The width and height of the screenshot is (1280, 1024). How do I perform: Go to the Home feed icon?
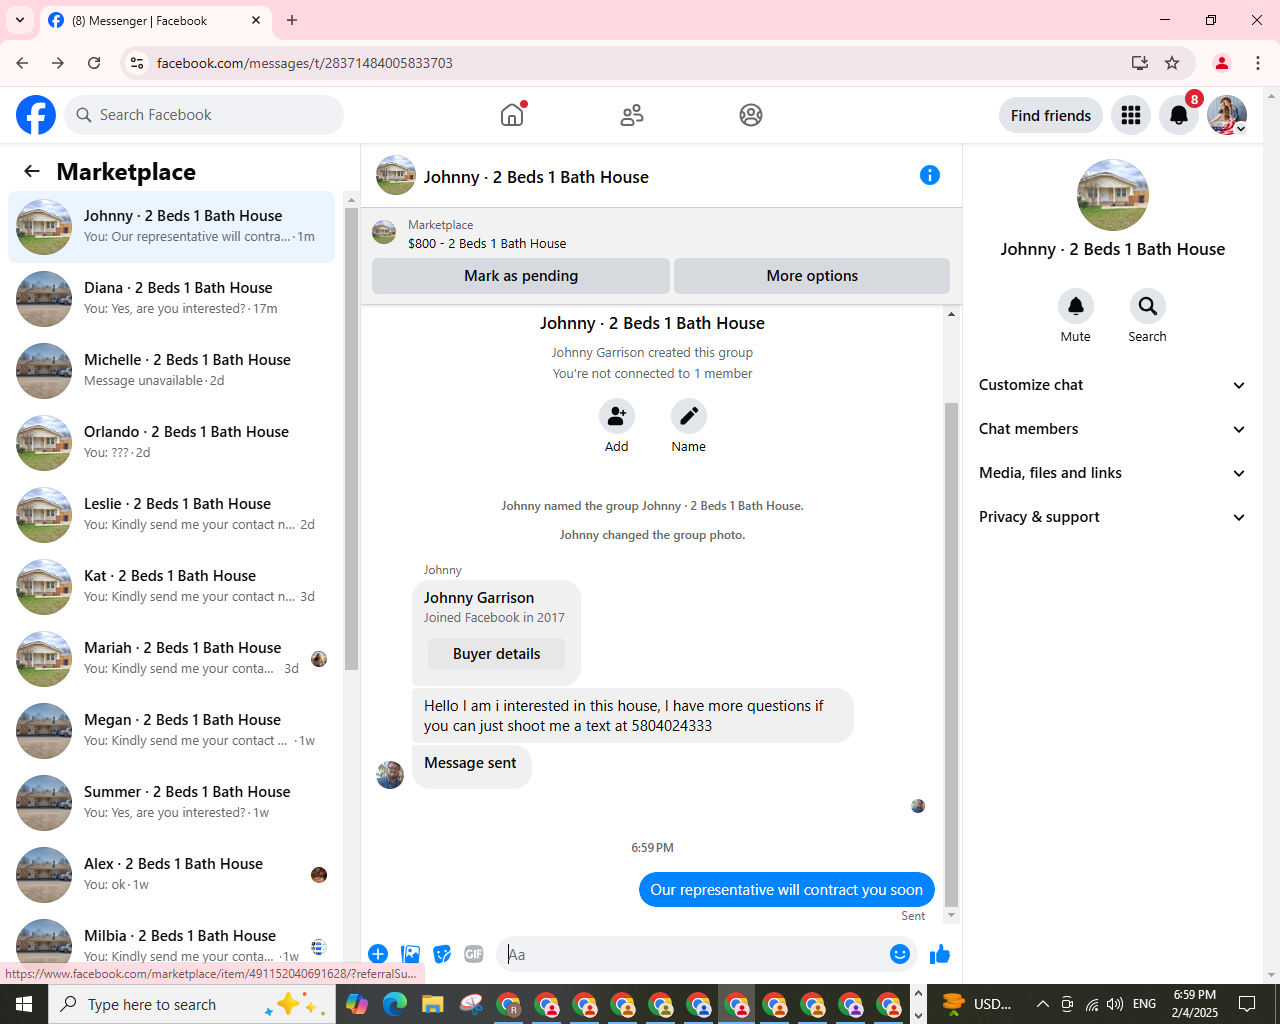click(x=512, y=115)
